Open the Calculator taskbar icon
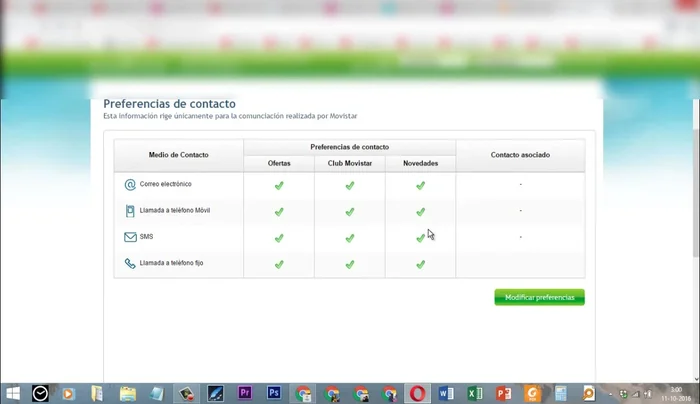The width and height of the screenshot is (700, 404). pos(561,393)
